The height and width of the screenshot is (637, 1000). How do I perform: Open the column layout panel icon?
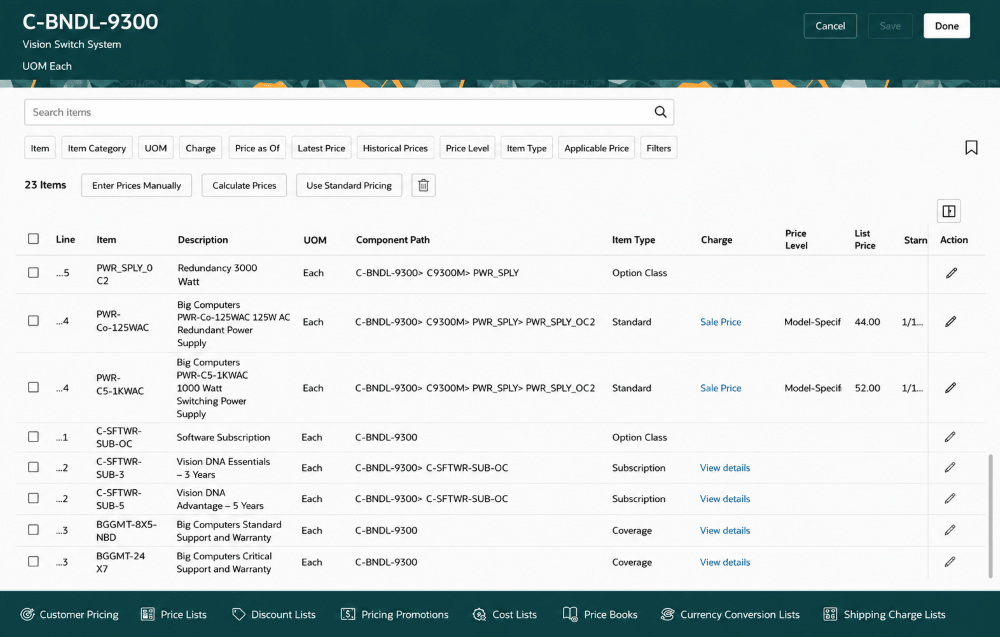pyautogui.click(x=948, y=211)
